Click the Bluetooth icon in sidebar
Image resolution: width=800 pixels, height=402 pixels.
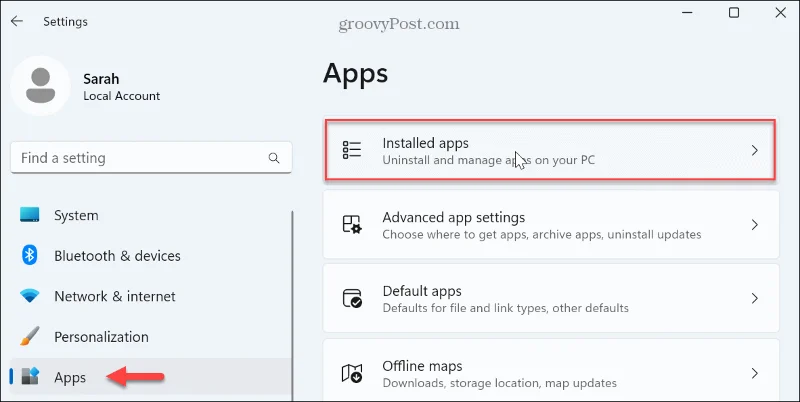30,255
